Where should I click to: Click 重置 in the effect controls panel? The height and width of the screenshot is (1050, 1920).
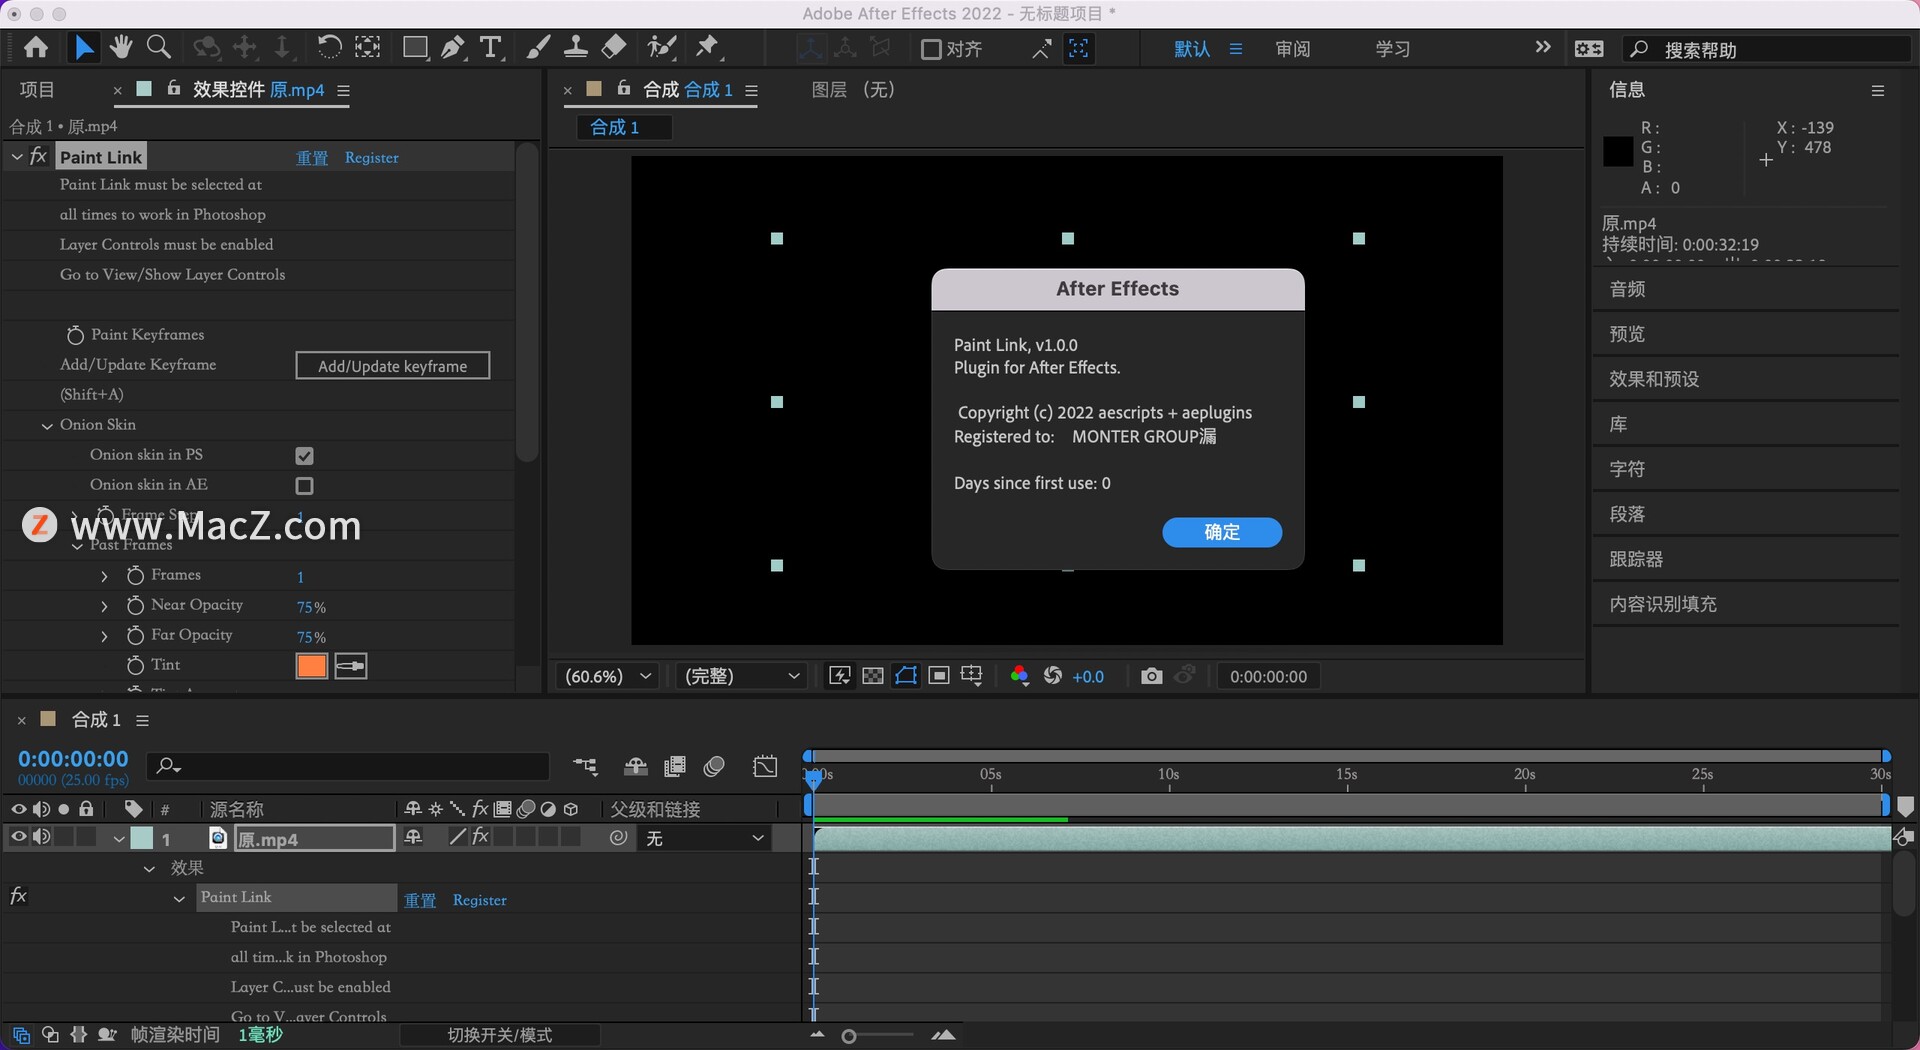[x=312, y=158]
